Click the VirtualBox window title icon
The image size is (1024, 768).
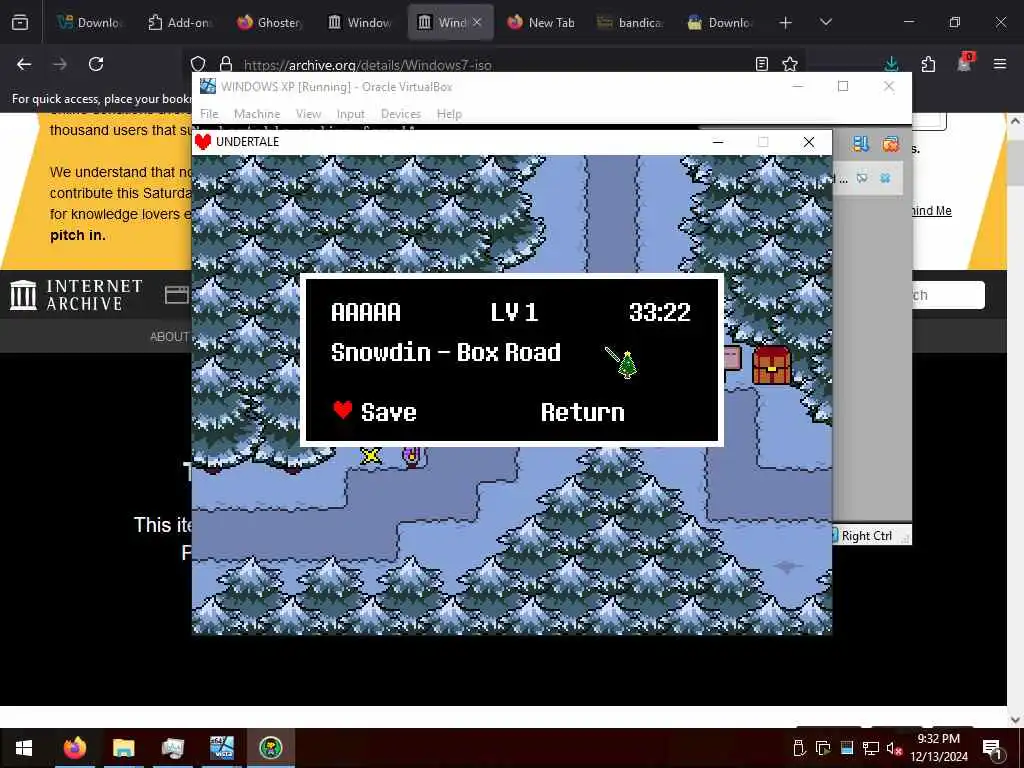pyautogui.click(x=208, y=86)
